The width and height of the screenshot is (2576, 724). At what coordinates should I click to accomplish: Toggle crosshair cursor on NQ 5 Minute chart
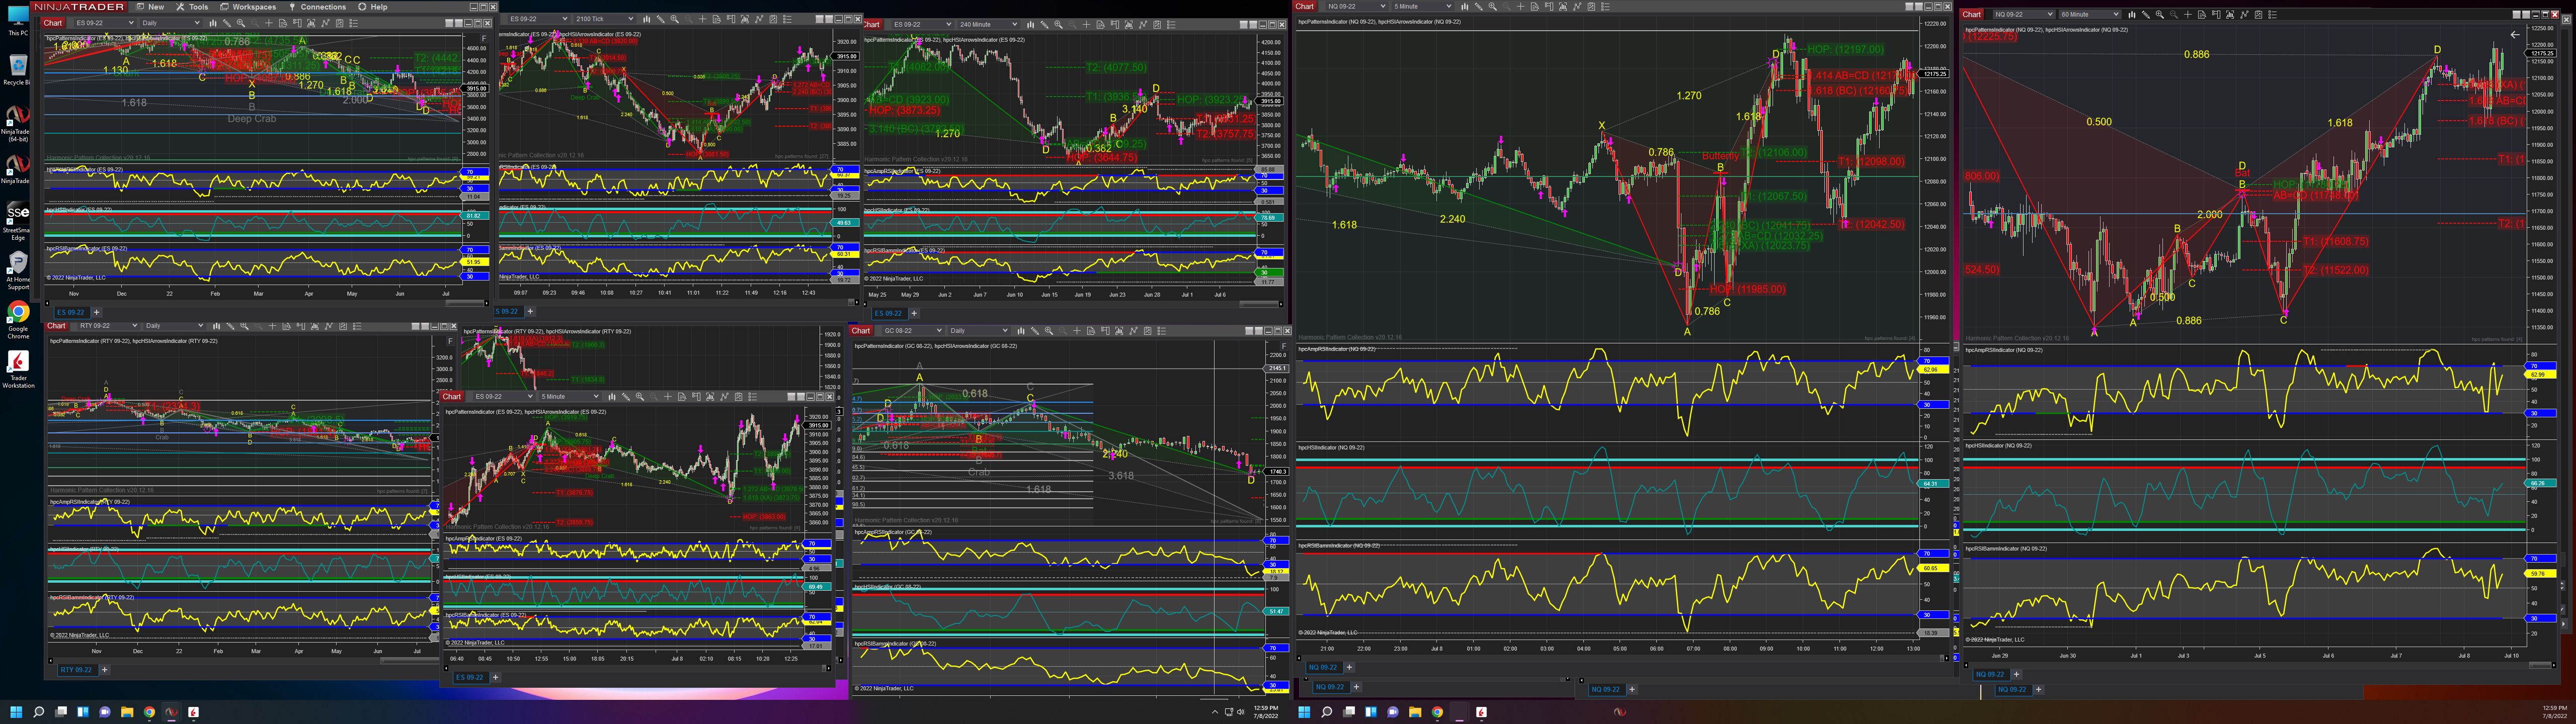(1521, 6)
